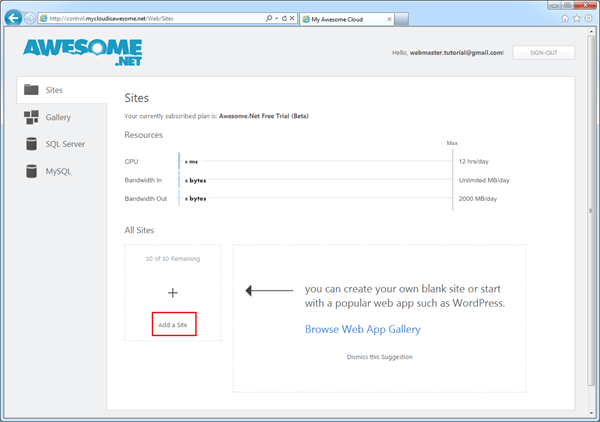Click the Unlimited MB/day max value
600x422 pixels.
pos(484,180)
